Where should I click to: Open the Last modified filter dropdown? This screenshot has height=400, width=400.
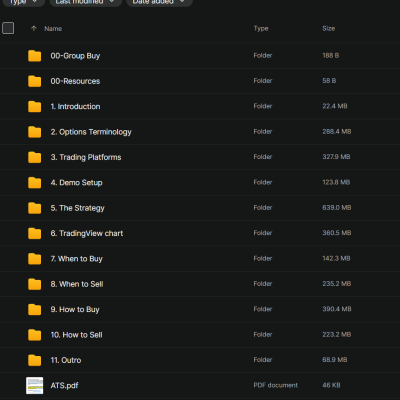pyautogui.click(x=85, y=2)
